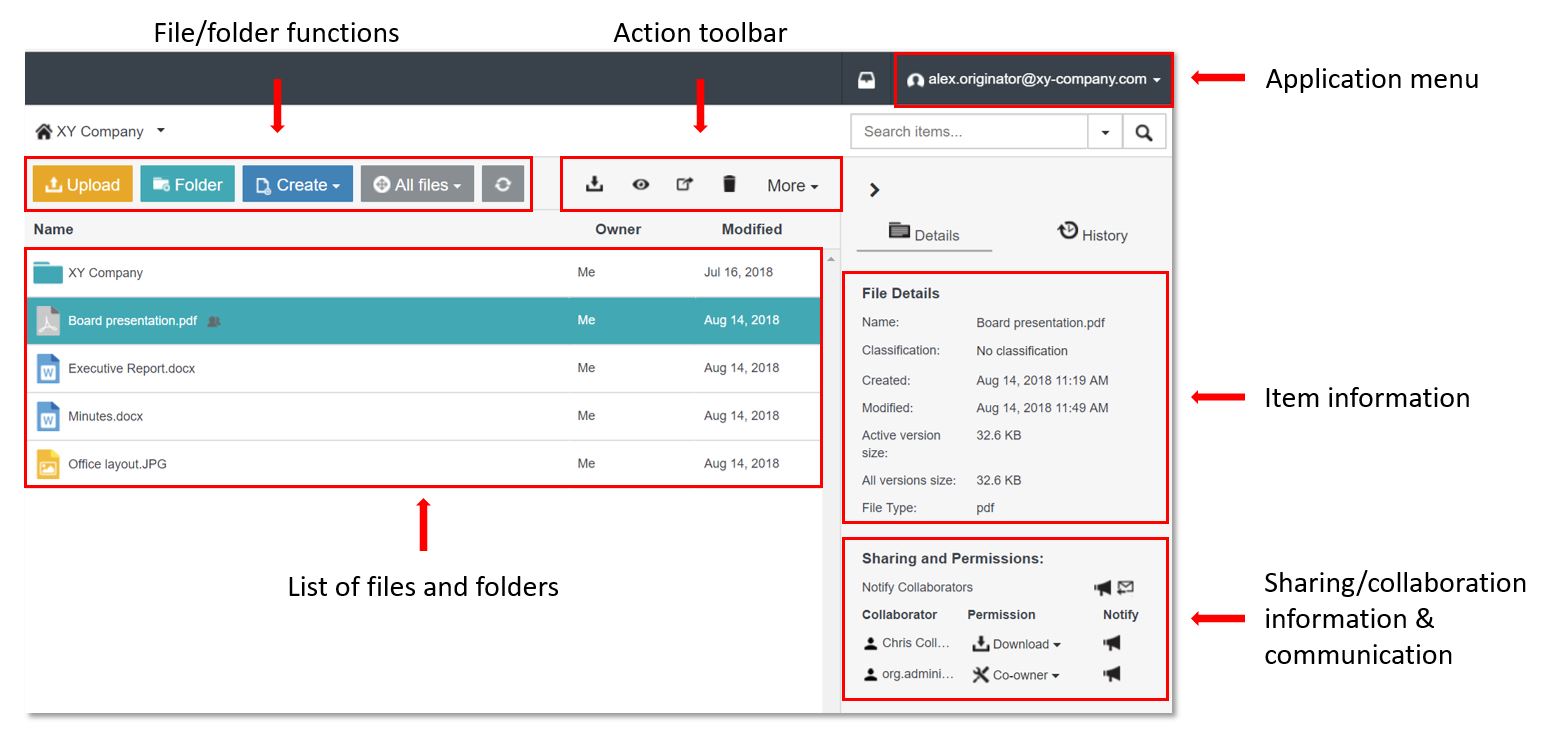Click notify megaphone for Chris Coll... row
Screen dimensions: 1543x743
1112,643
